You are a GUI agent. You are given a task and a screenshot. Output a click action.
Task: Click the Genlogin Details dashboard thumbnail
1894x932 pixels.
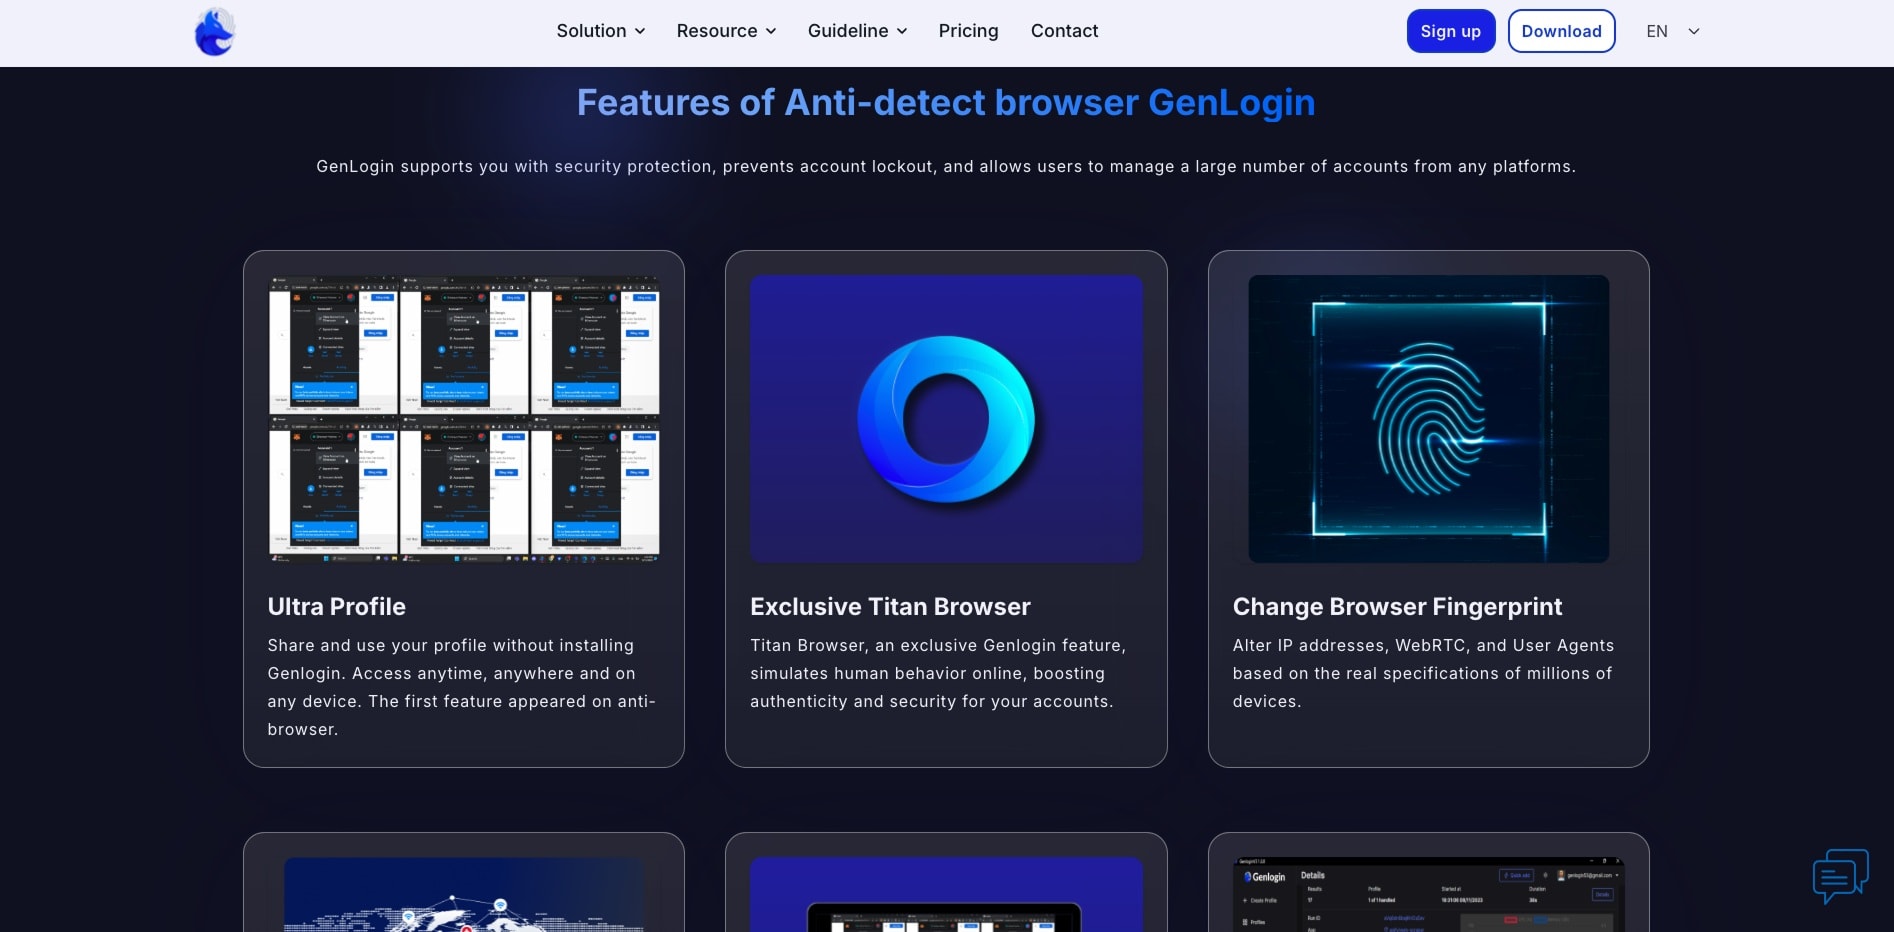pyautogui.click(x=1428, y=895)
